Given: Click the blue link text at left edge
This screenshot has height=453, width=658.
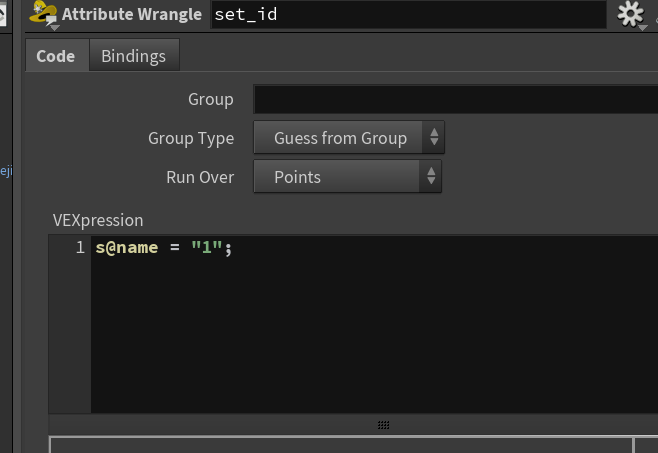Looking at the screenshot, I should 6,171.
